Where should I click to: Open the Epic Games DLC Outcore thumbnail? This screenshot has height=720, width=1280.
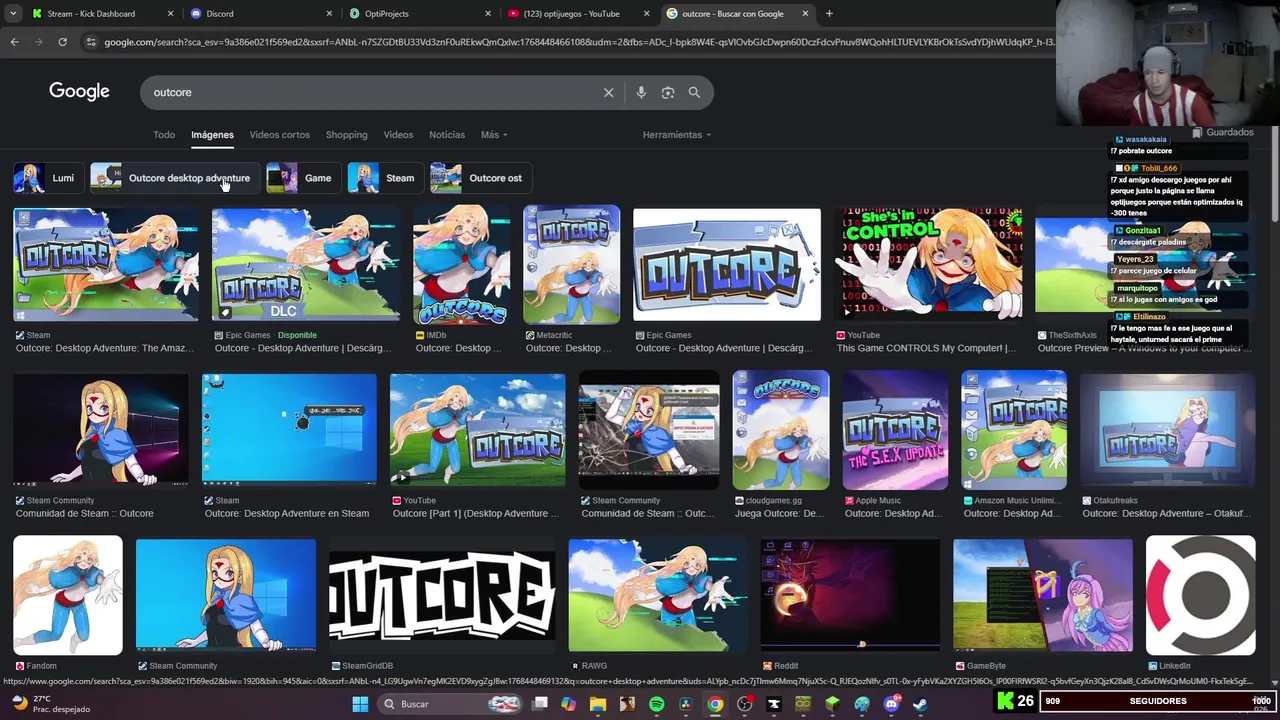[x=306, y=264]
